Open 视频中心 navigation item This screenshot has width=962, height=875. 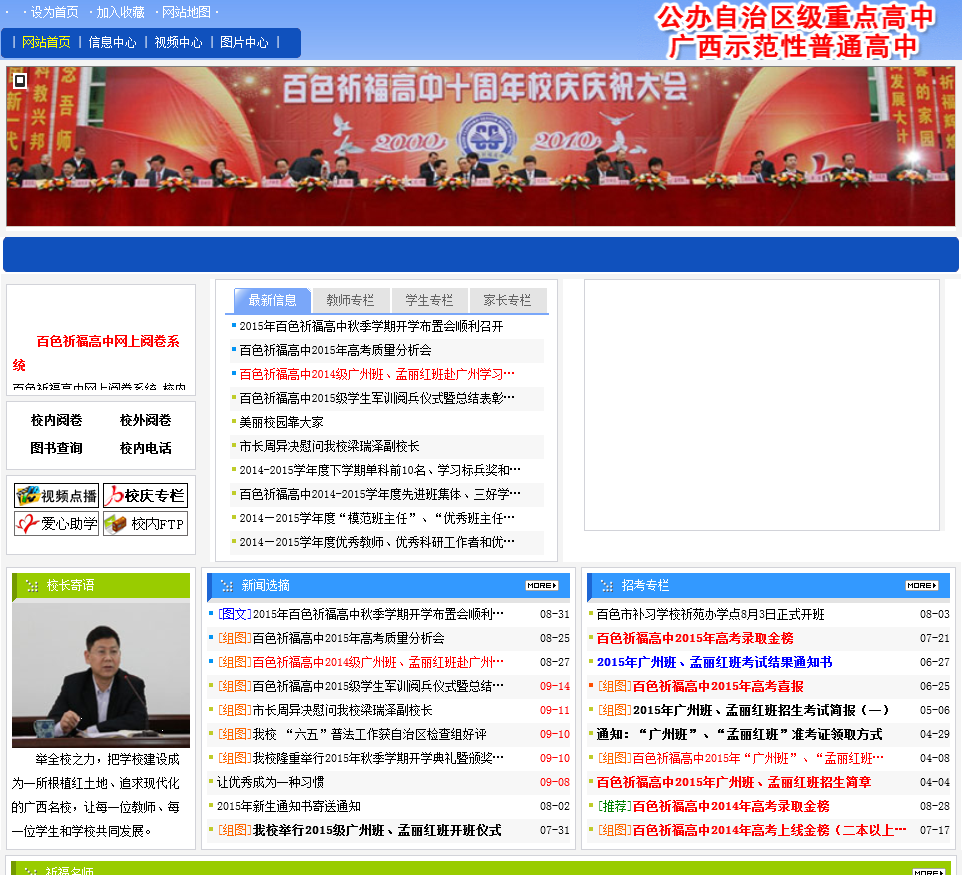point(178,42)
